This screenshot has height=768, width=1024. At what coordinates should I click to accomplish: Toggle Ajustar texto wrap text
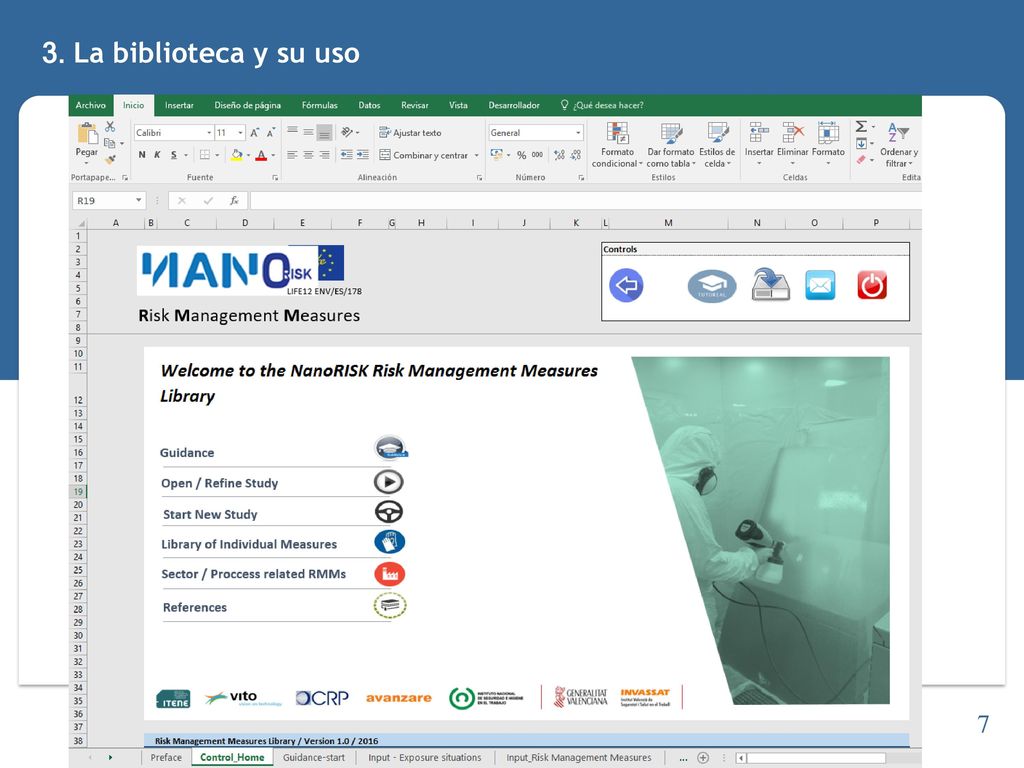[x=410, y=133]
